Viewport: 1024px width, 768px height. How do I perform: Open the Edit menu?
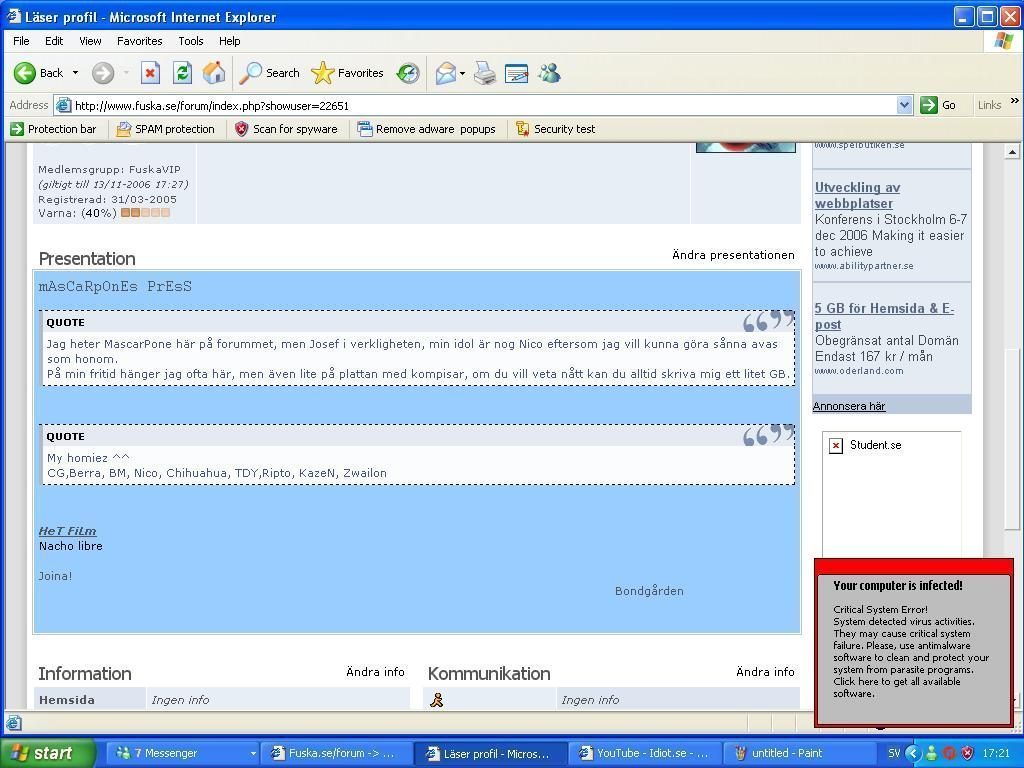[54, 41]
